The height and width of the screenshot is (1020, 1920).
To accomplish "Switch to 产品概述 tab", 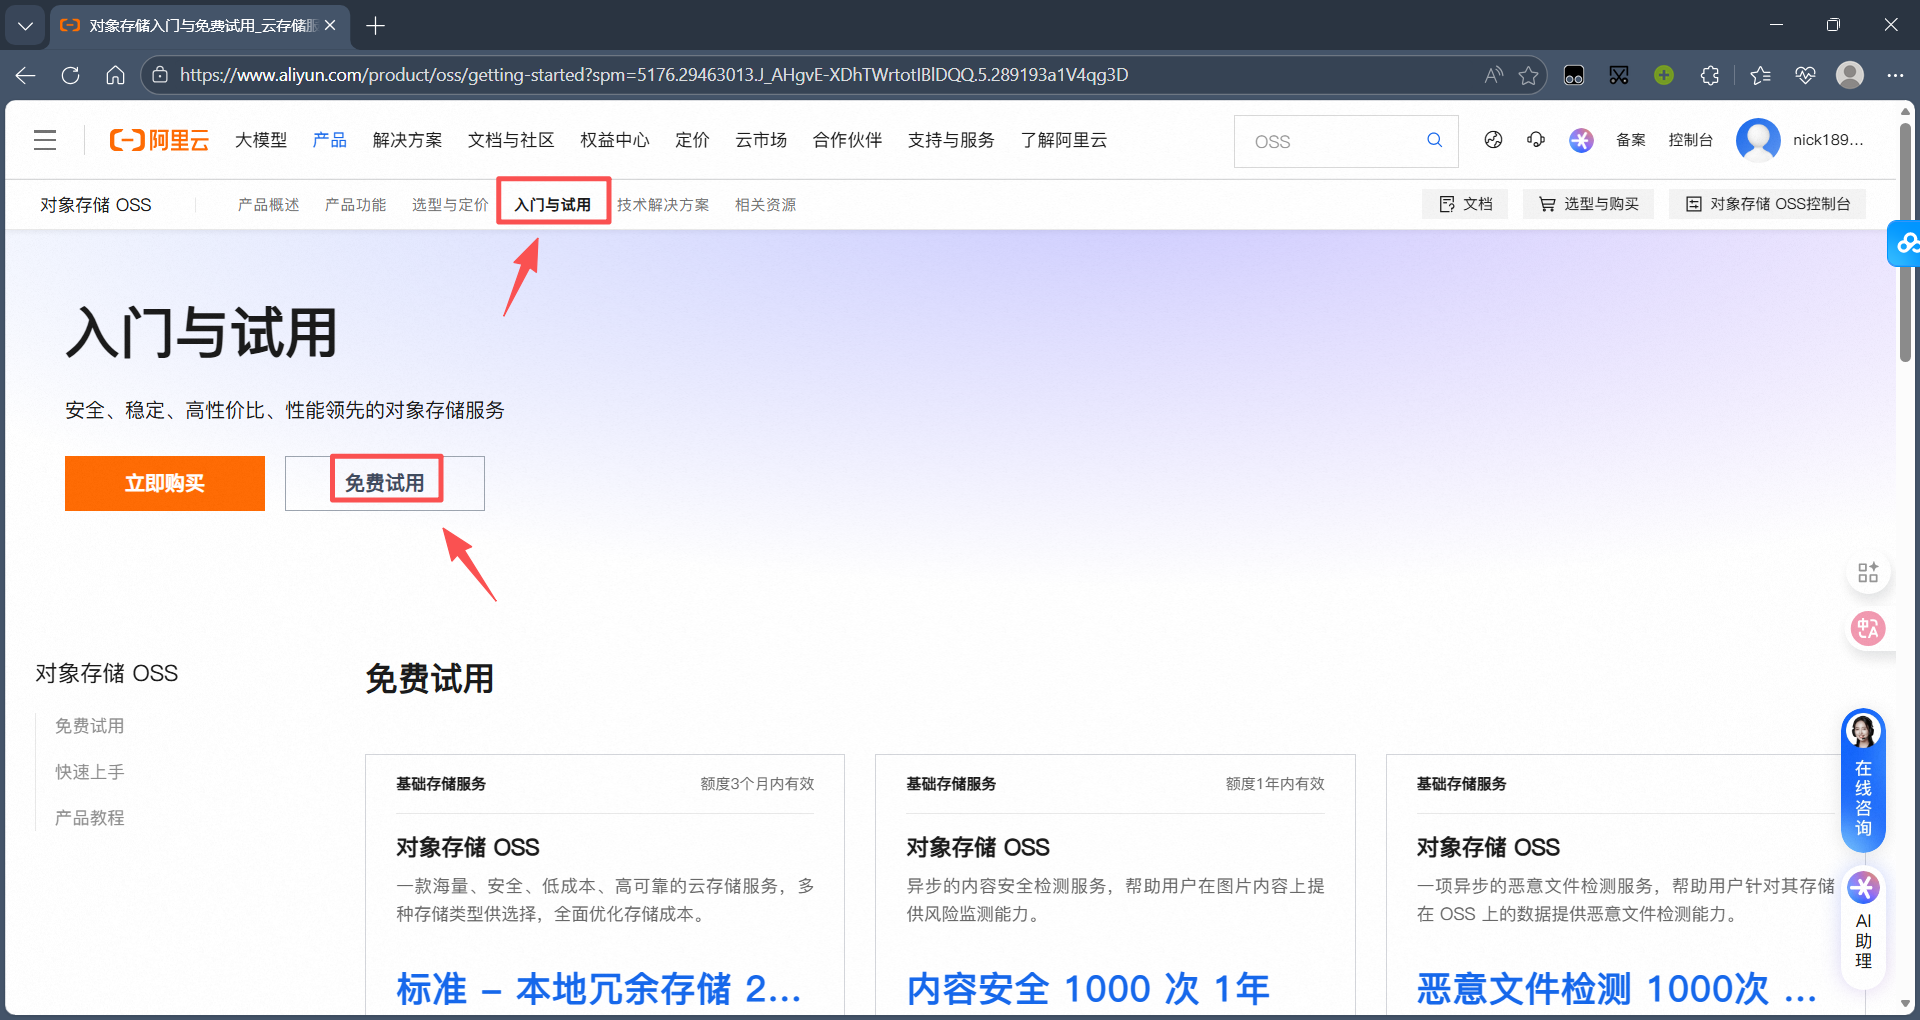I will pyautogui.click(x=269, y=205).
